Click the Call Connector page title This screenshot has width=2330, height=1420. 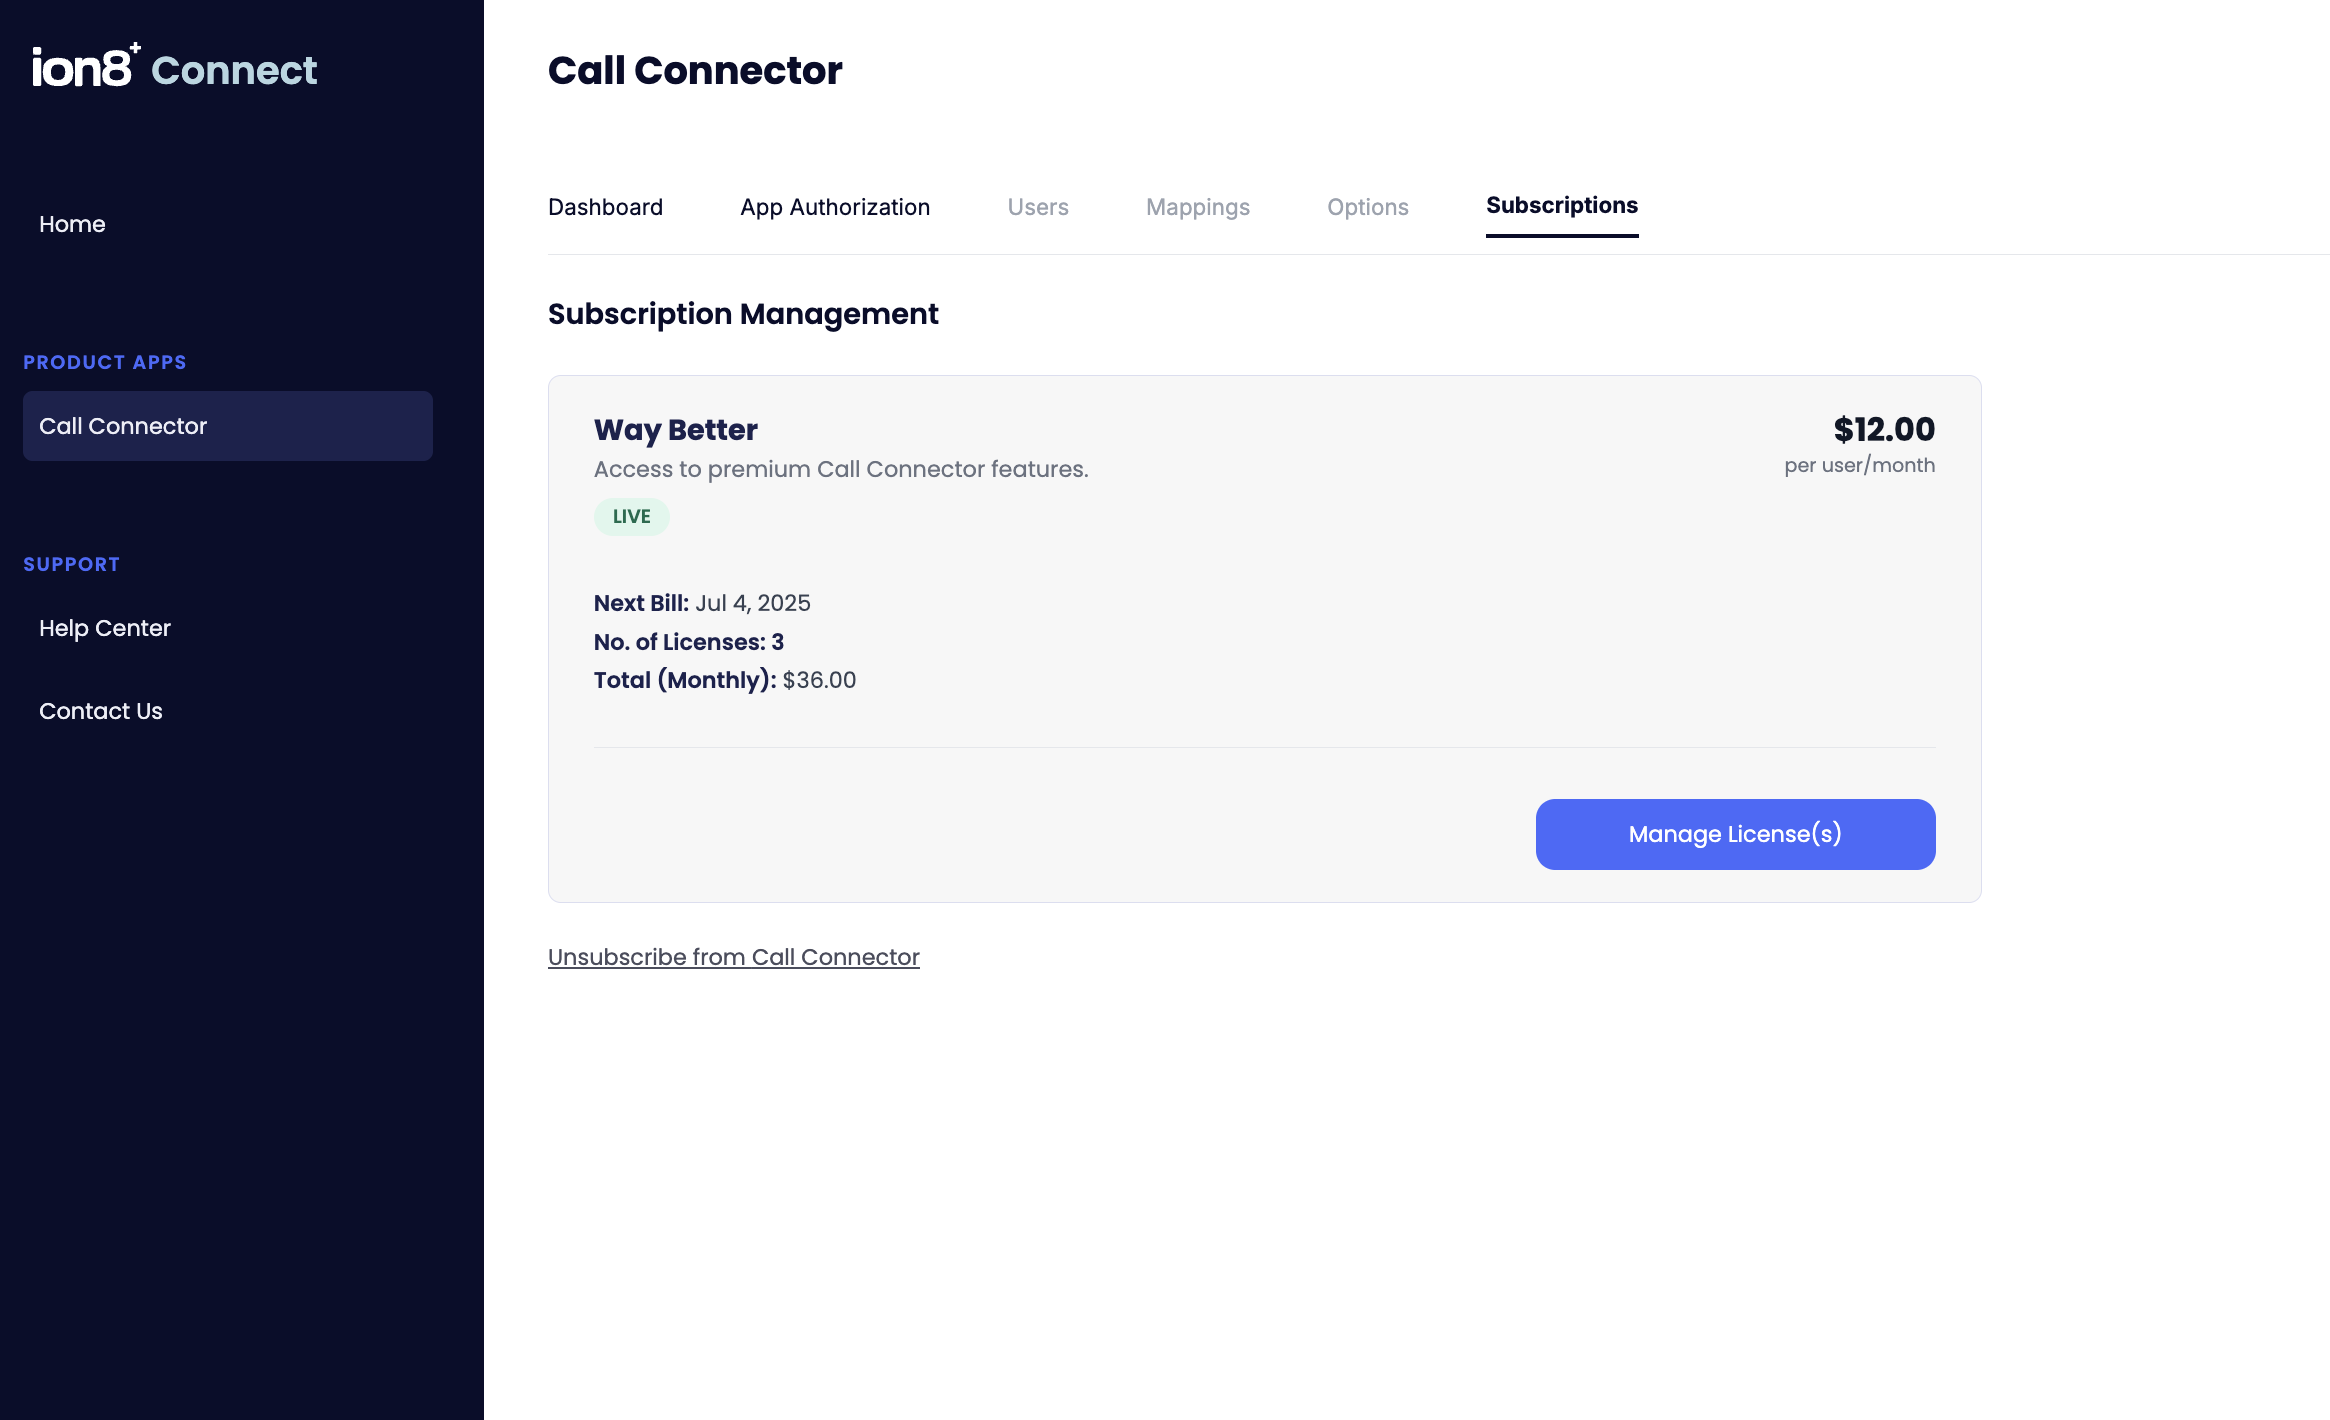click(695, 70)
